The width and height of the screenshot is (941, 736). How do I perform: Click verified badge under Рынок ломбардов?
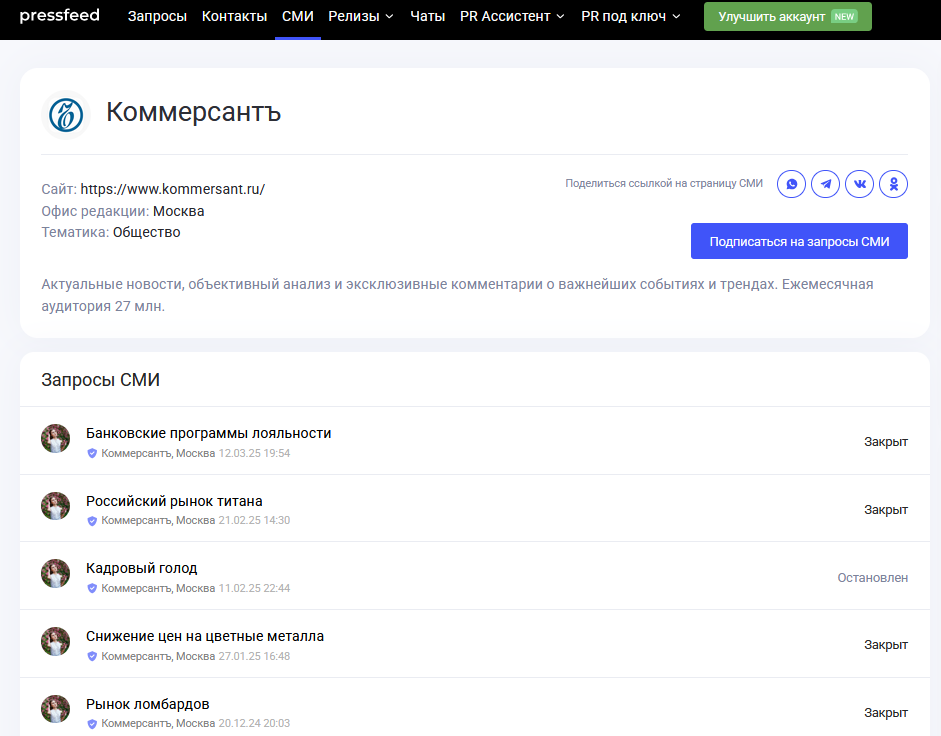[x=92, y=723]
